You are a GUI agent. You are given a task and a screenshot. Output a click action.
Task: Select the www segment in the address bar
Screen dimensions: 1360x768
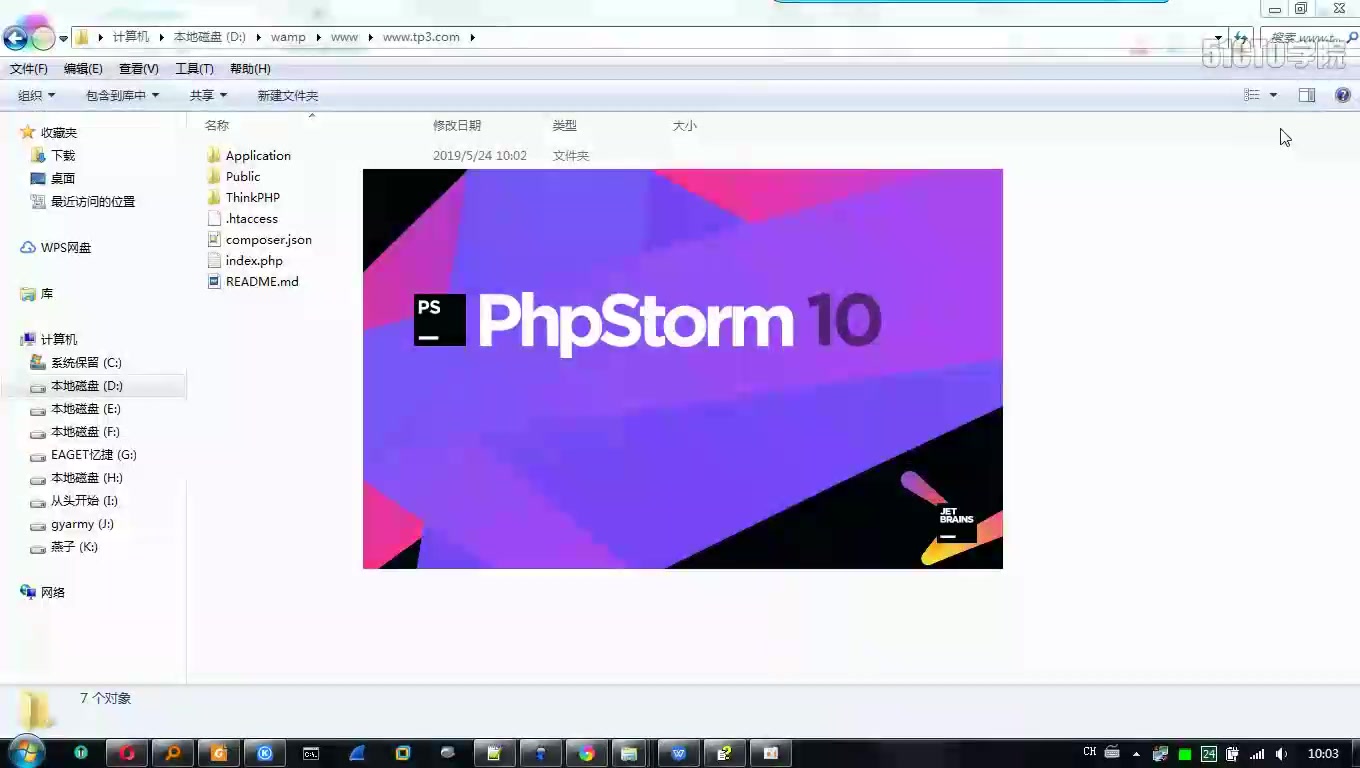344,37
